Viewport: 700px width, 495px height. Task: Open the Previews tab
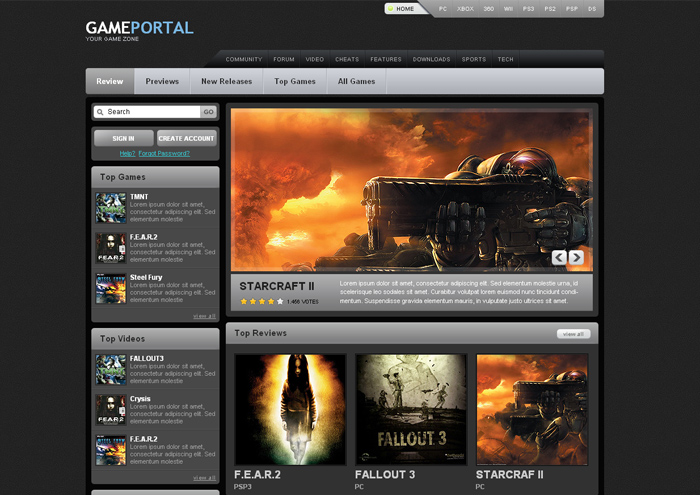point(162,82)
